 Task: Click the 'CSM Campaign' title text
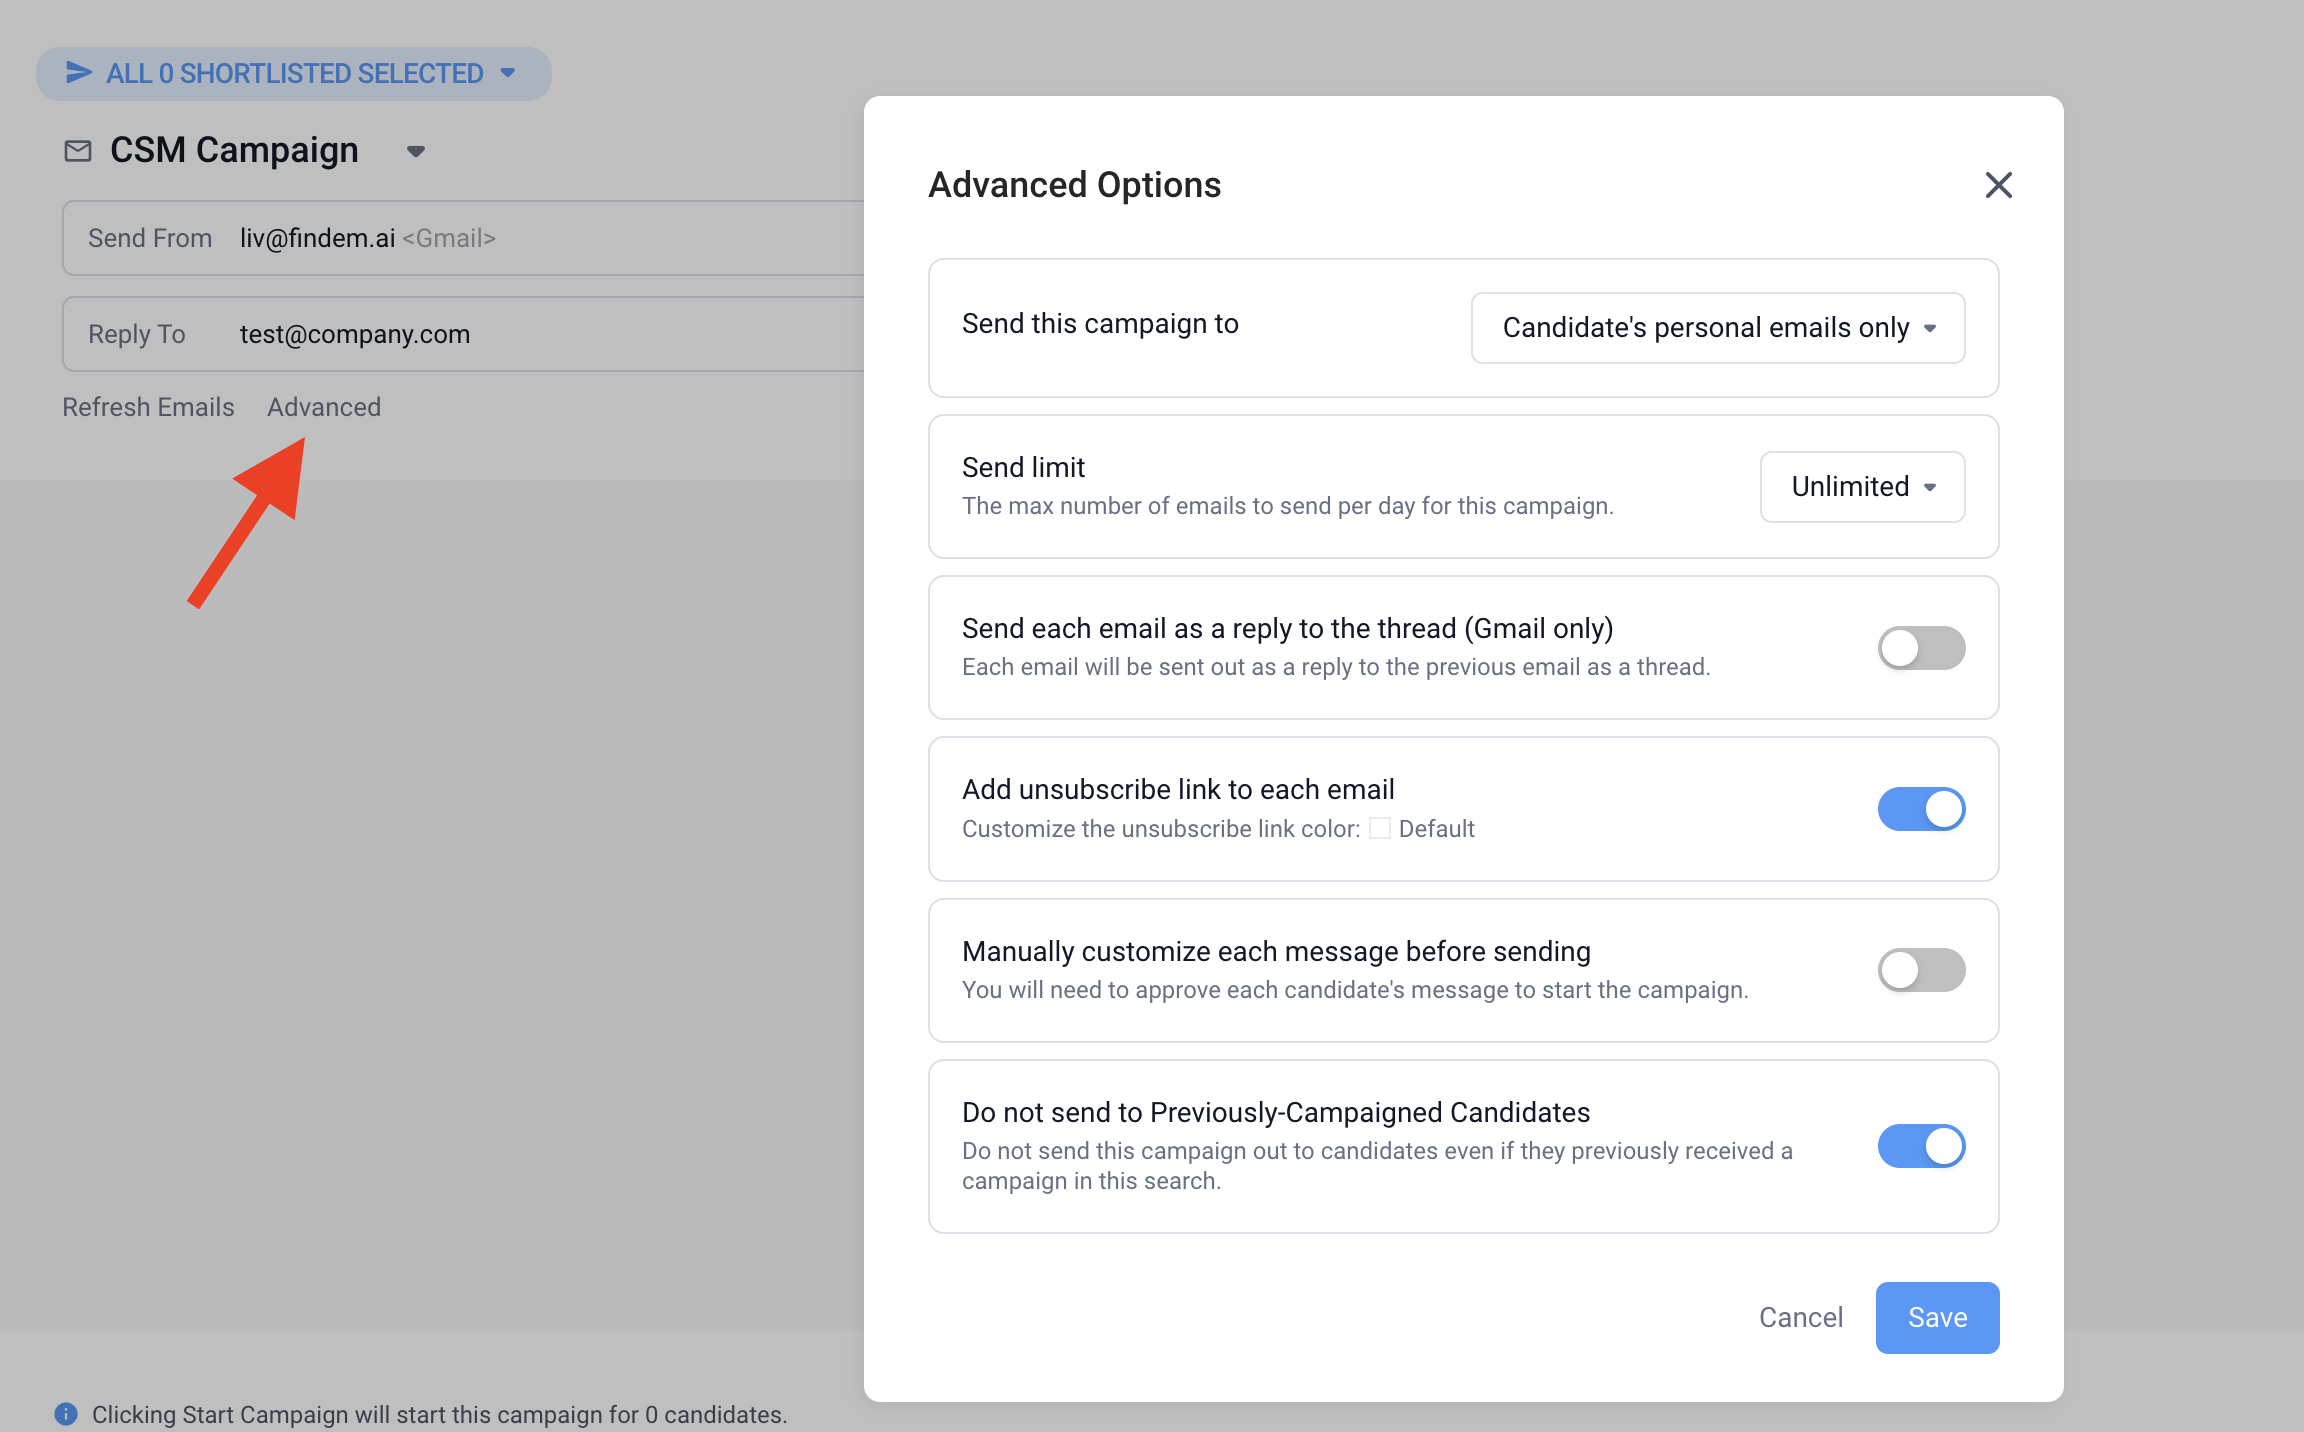click(x=234, y=150)
